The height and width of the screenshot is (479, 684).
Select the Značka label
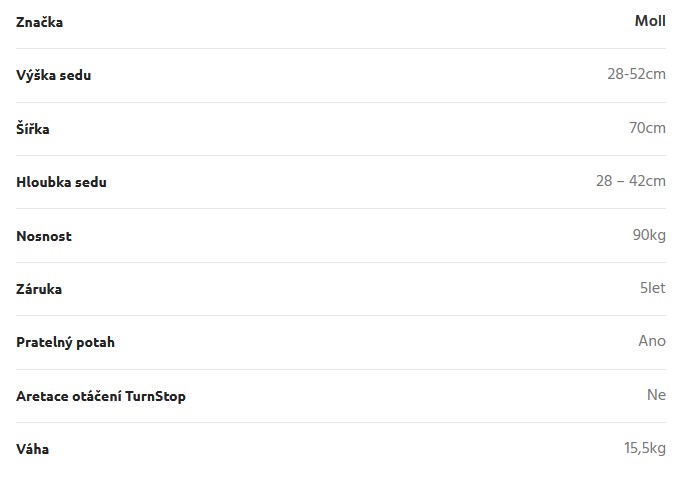tap(39, 22)
